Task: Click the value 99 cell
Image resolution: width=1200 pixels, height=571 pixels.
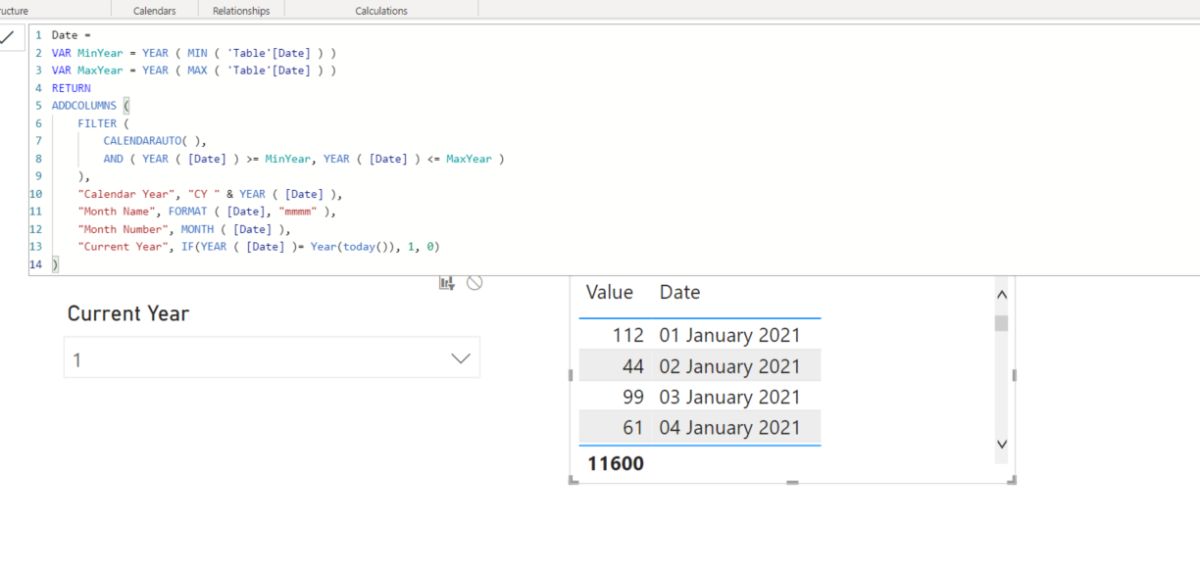Action: [633, 397]
